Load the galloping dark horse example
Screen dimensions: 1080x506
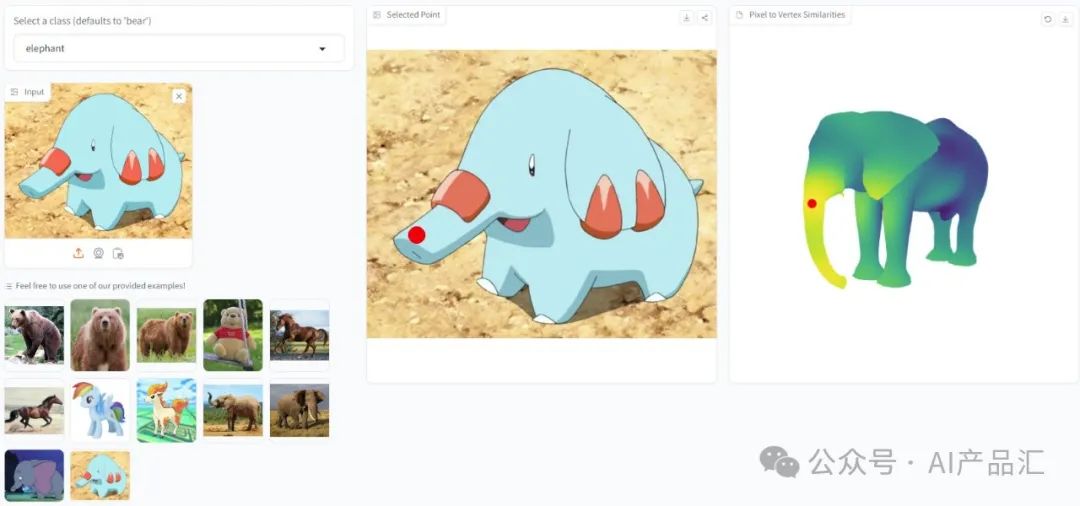[x=34, y=411]
